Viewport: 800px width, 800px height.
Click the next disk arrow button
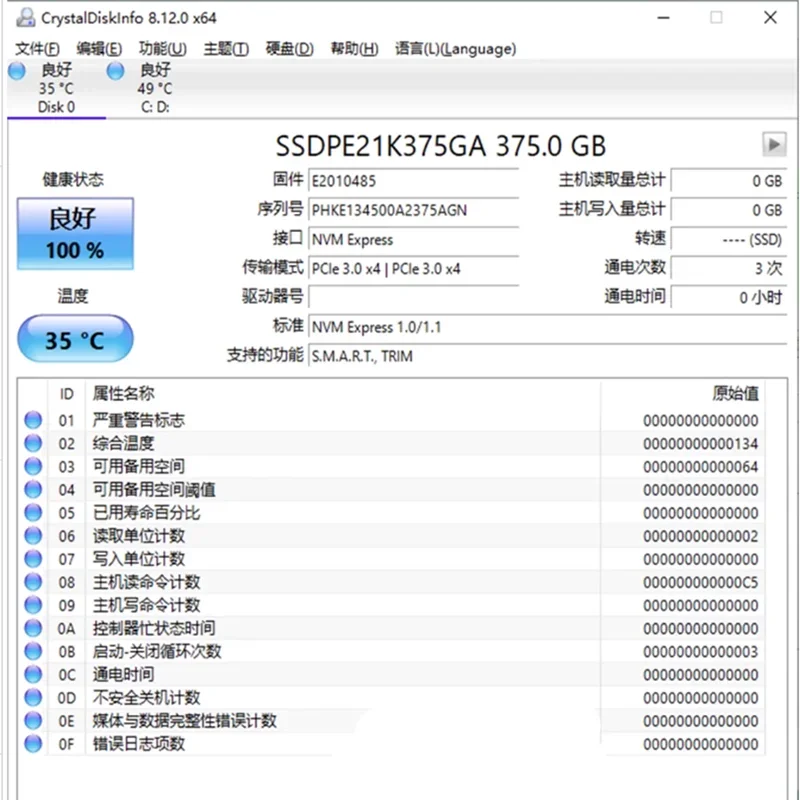[773, 144]
